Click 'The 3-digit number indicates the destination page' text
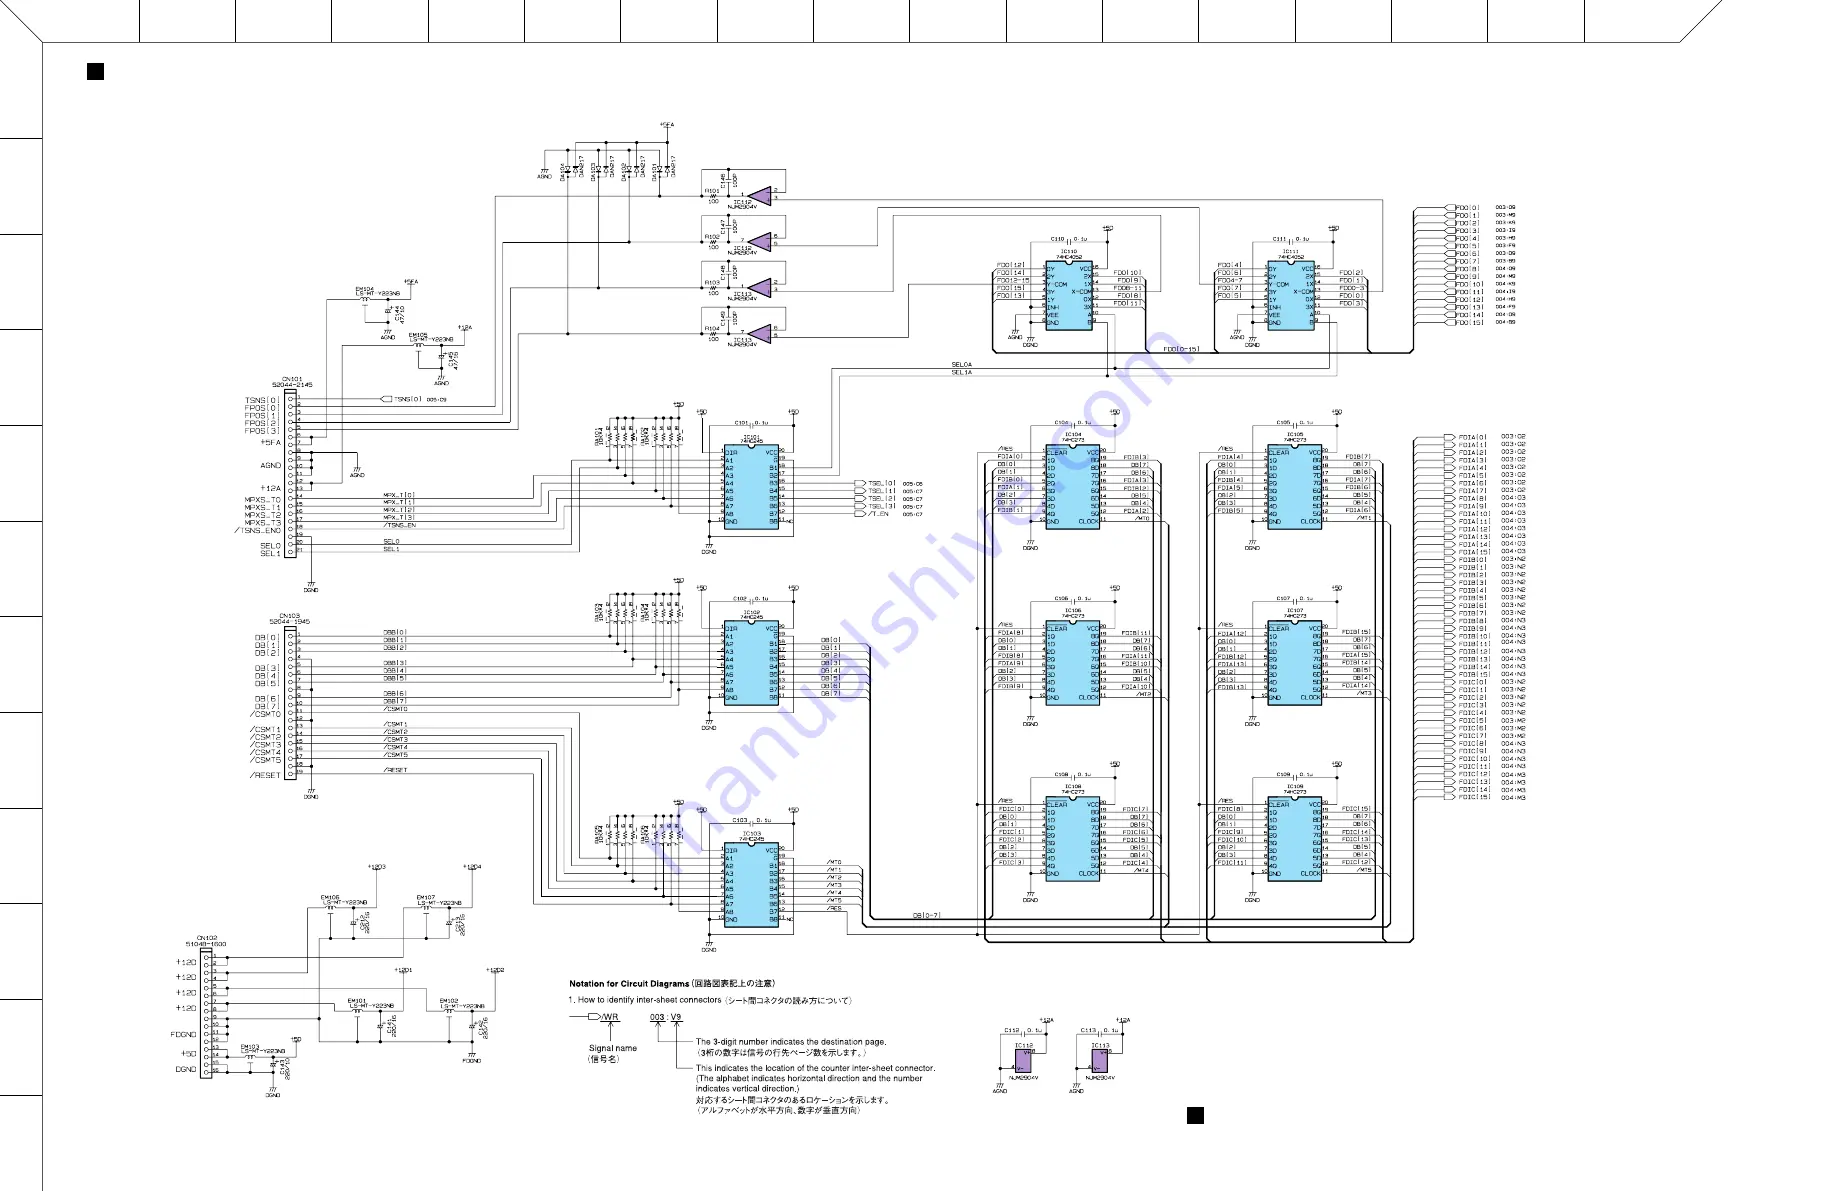This screenshot has width=1829, height=1191. coord(791,1042)
